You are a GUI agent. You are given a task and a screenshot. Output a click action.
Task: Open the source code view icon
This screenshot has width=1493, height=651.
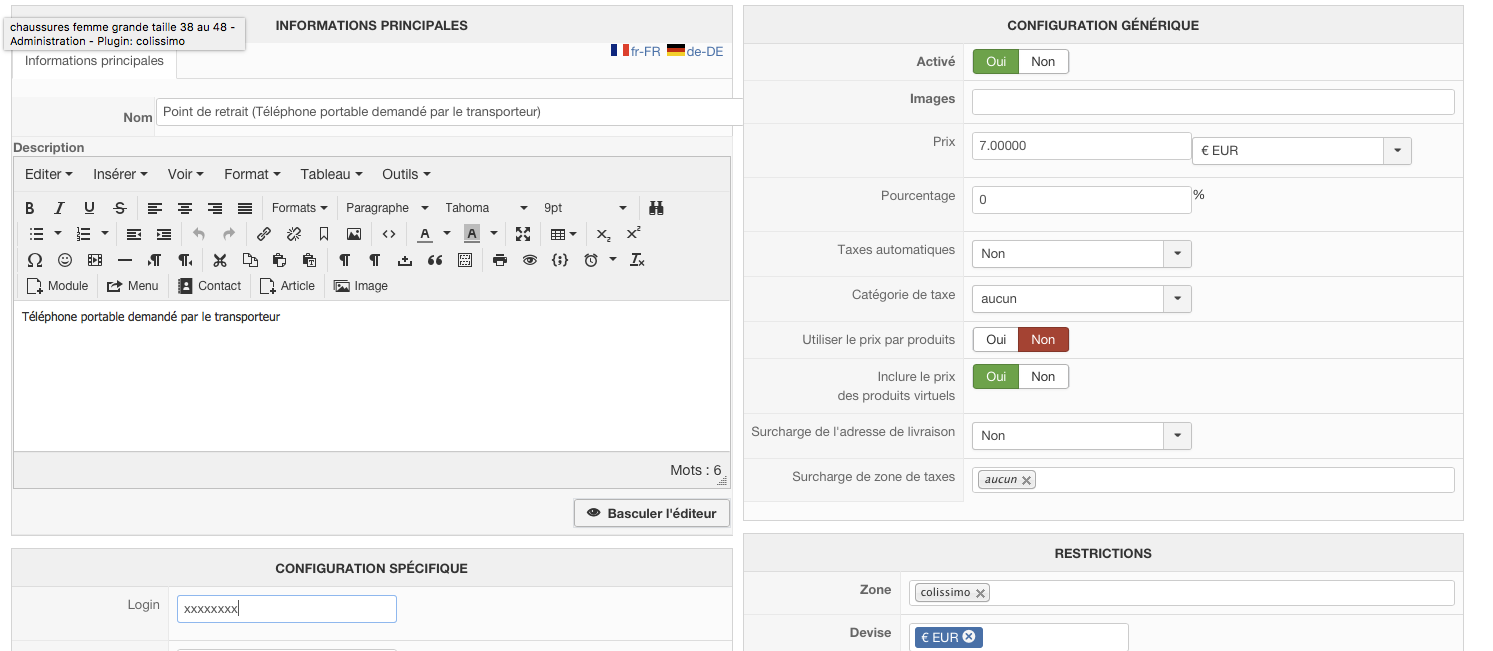coord(389,234)
